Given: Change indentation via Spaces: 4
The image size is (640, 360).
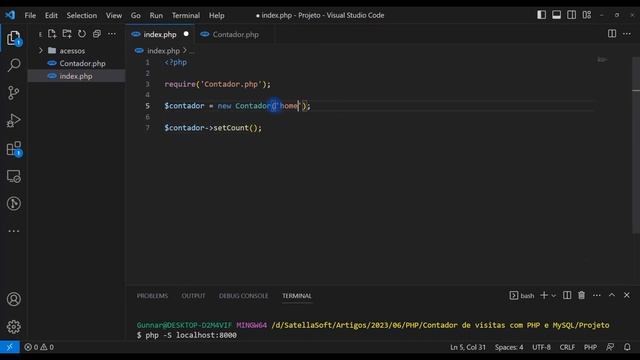Looking at the screenshot, I should 509,347.
